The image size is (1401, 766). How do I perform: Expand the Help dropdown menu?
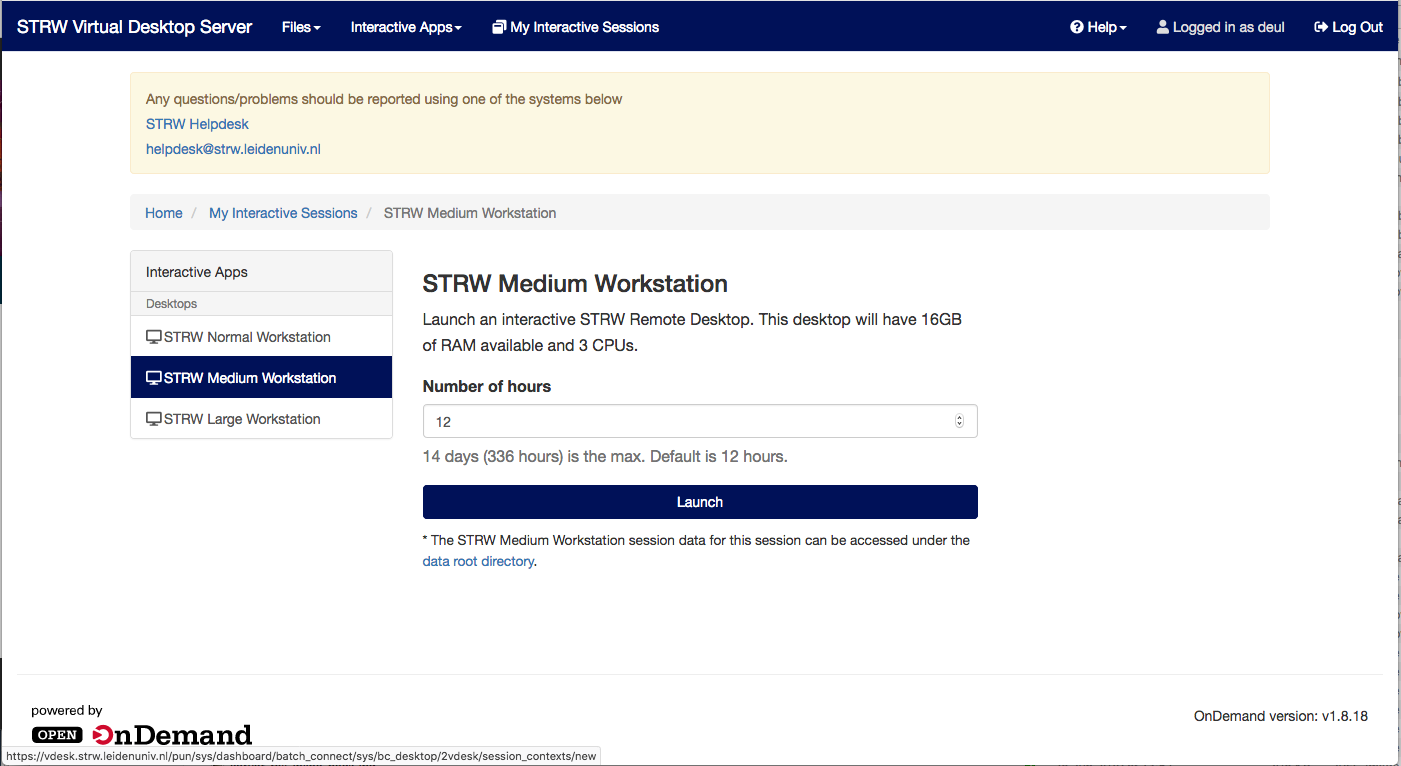tap(1099, 27)
